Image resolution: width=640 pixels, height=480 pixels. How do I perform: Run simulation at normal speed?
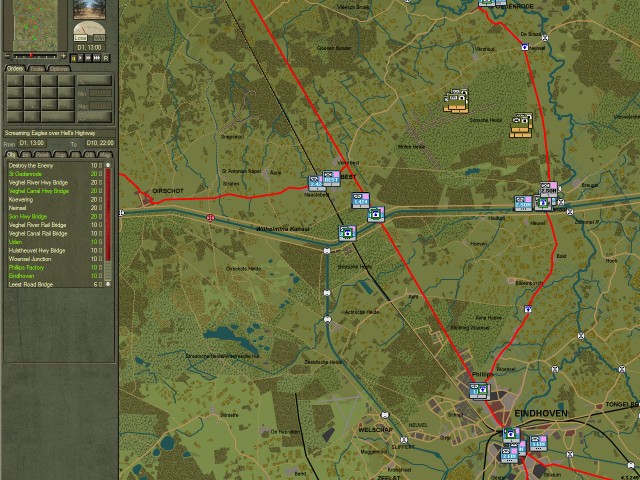(81, 58)
